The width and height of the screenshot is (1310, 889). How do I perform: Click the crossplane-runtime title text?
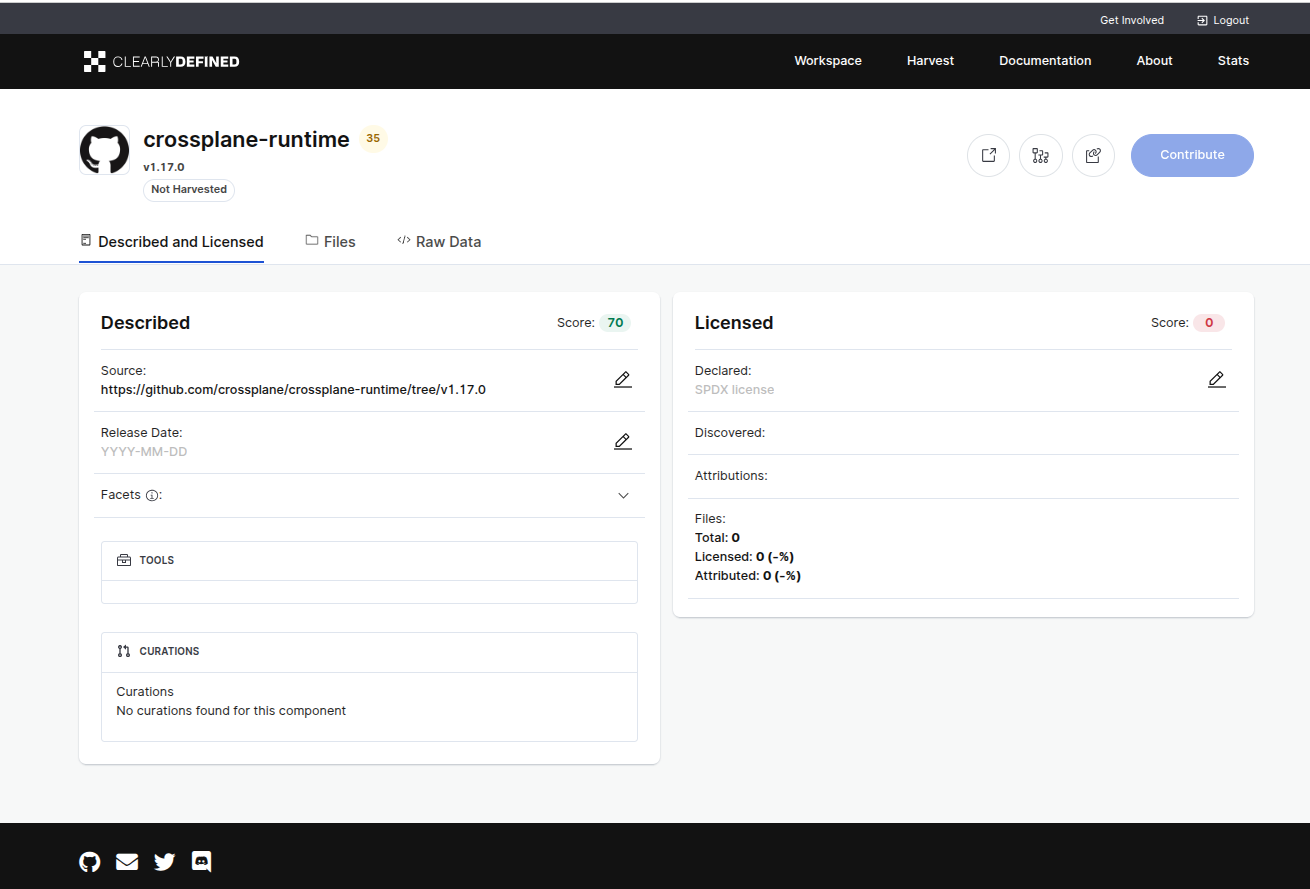[246, 140]
